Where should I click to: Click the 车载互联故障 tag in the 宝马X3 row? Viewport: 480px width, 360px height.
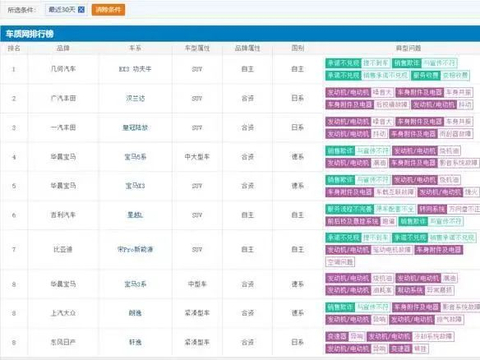(395, 192)
